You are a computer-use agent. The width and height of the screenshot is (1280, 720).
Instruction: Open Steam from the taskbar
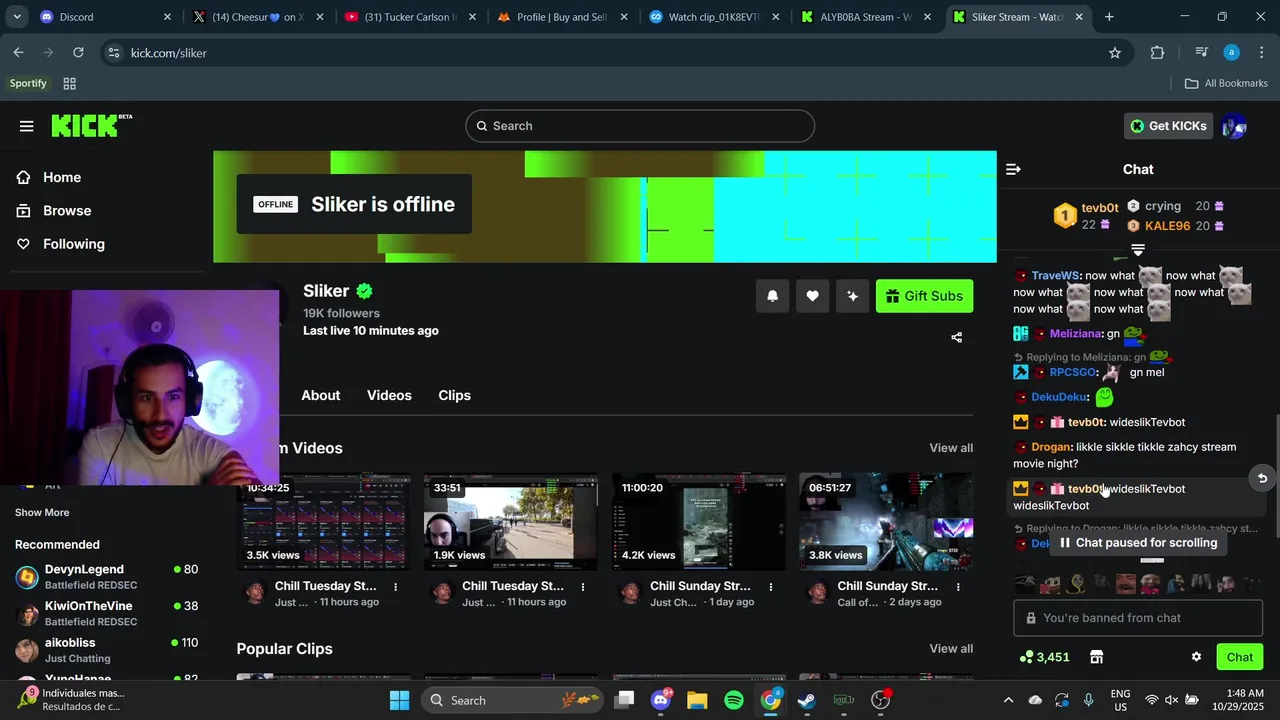click(807, 700)
